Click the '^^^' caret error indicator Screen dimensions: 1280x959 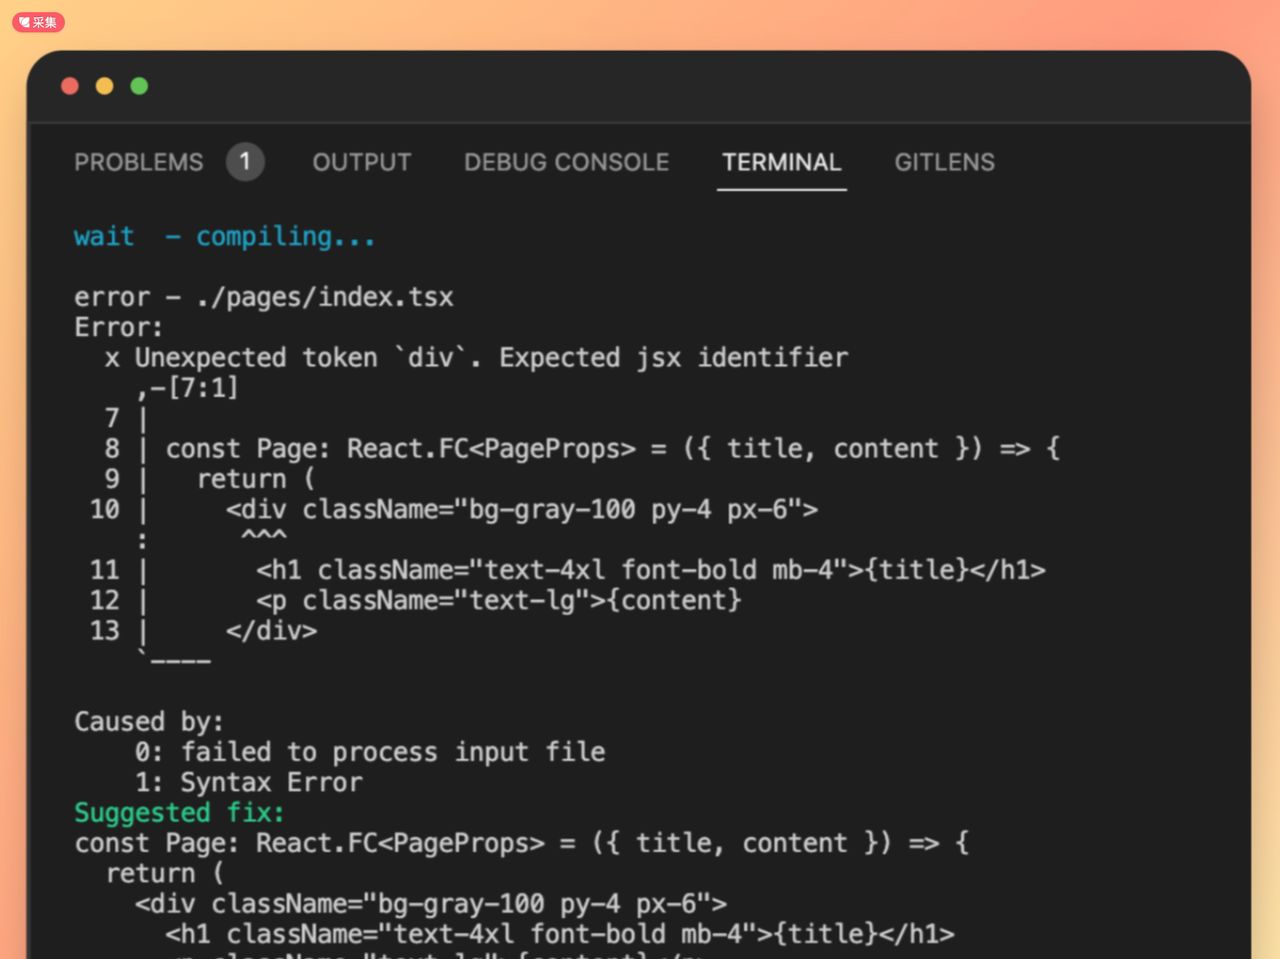[x=264, y=536]
